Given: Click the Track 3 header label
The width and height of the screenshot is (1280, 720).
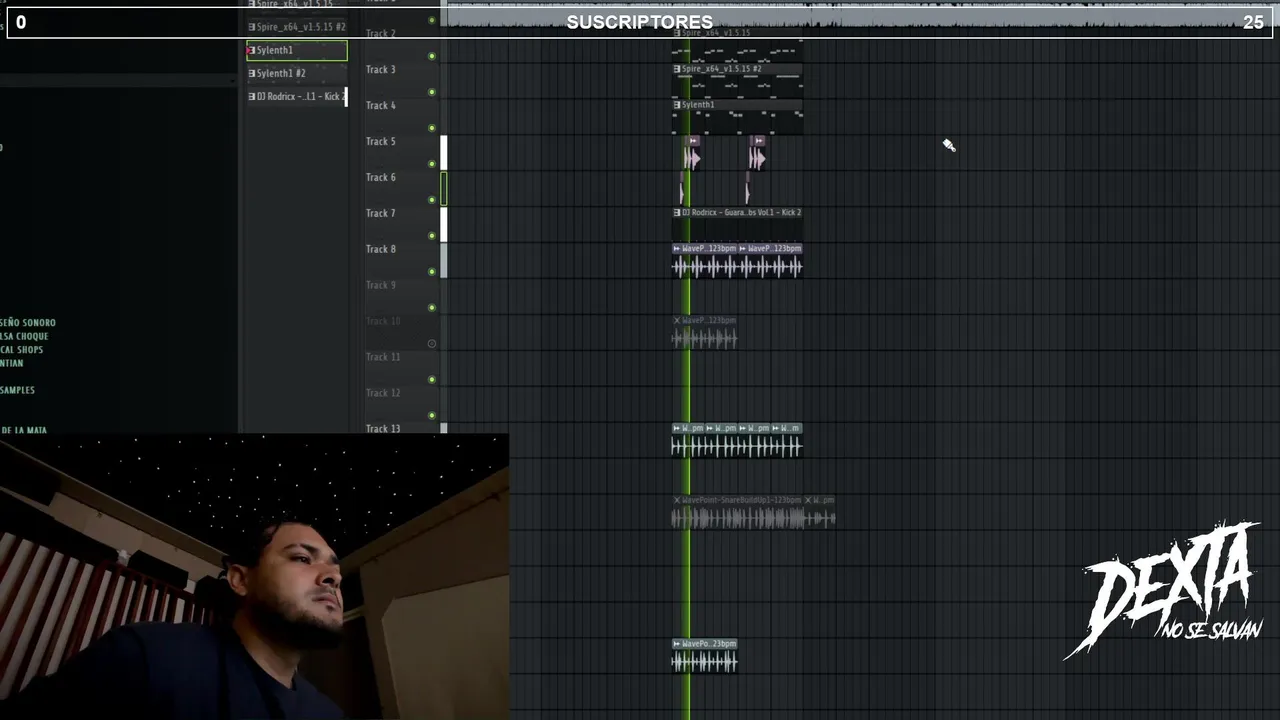Looking at the screenshot, I should point(380,69).
